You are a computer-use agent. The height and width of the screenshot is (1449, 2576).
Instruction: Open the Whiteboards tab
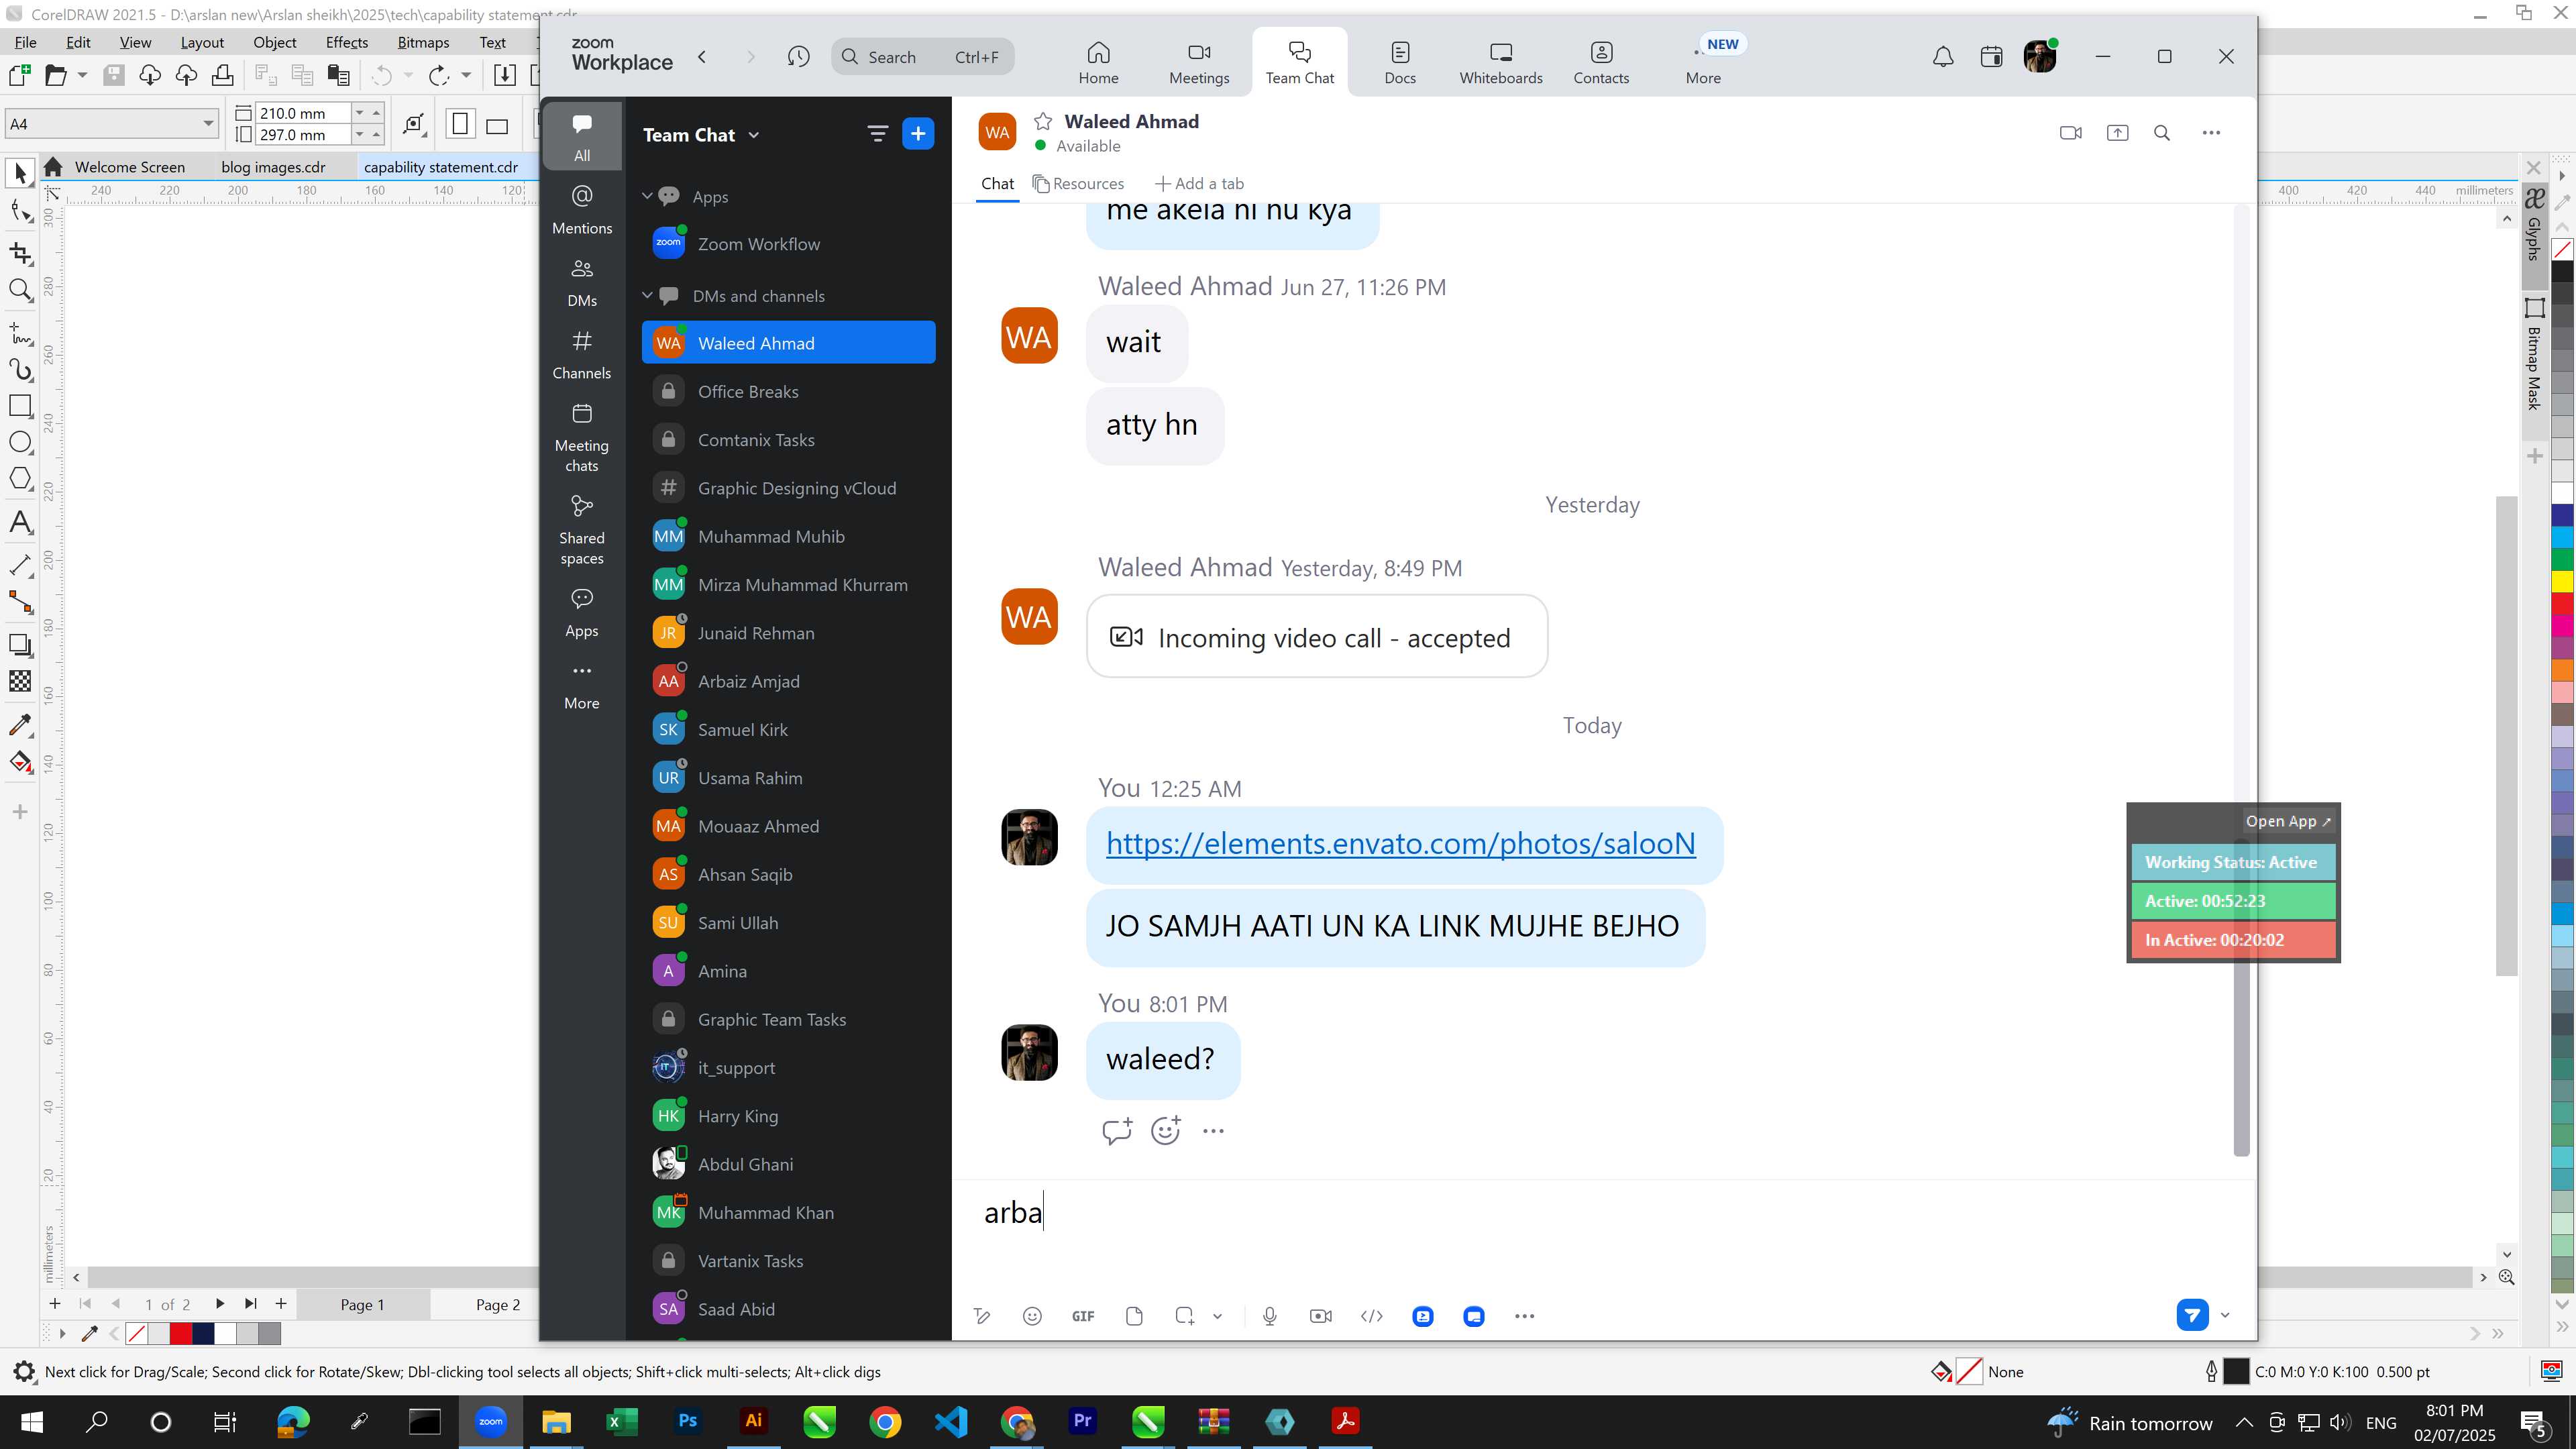tap(1501, 62)
